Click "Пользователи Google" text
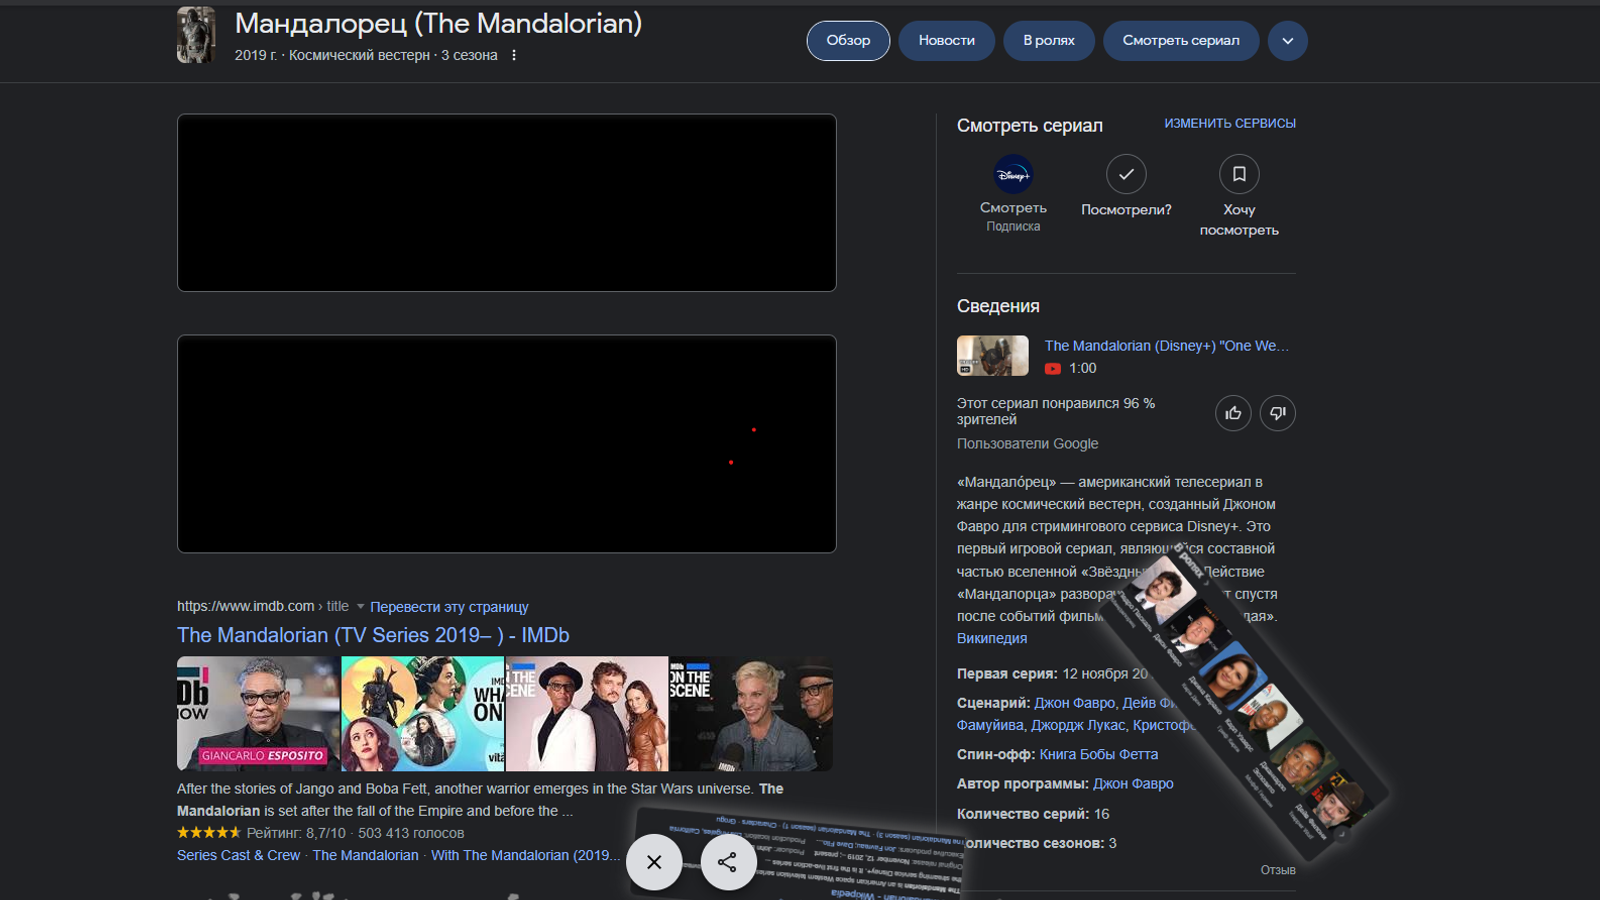This screenshot has height=900, width=1600. [x=1027, y=444]
